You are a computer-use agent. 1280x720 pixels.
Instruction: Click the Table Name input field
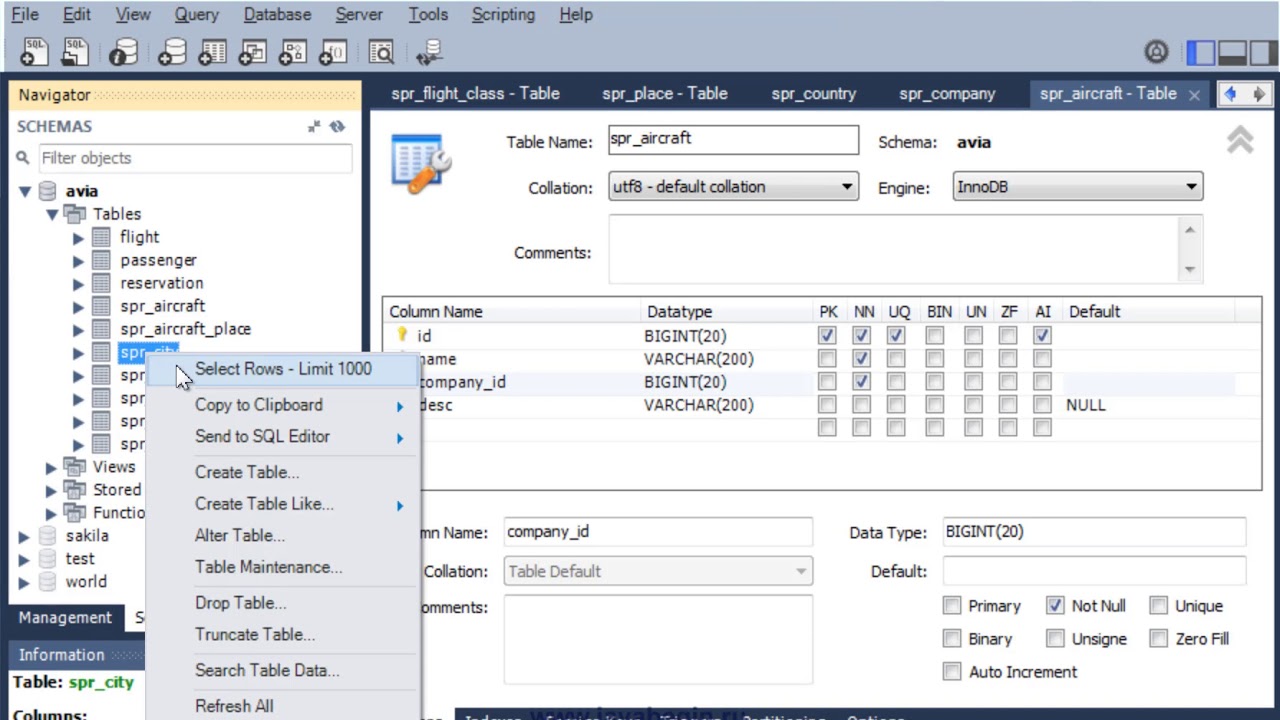[x=733, y=140]
